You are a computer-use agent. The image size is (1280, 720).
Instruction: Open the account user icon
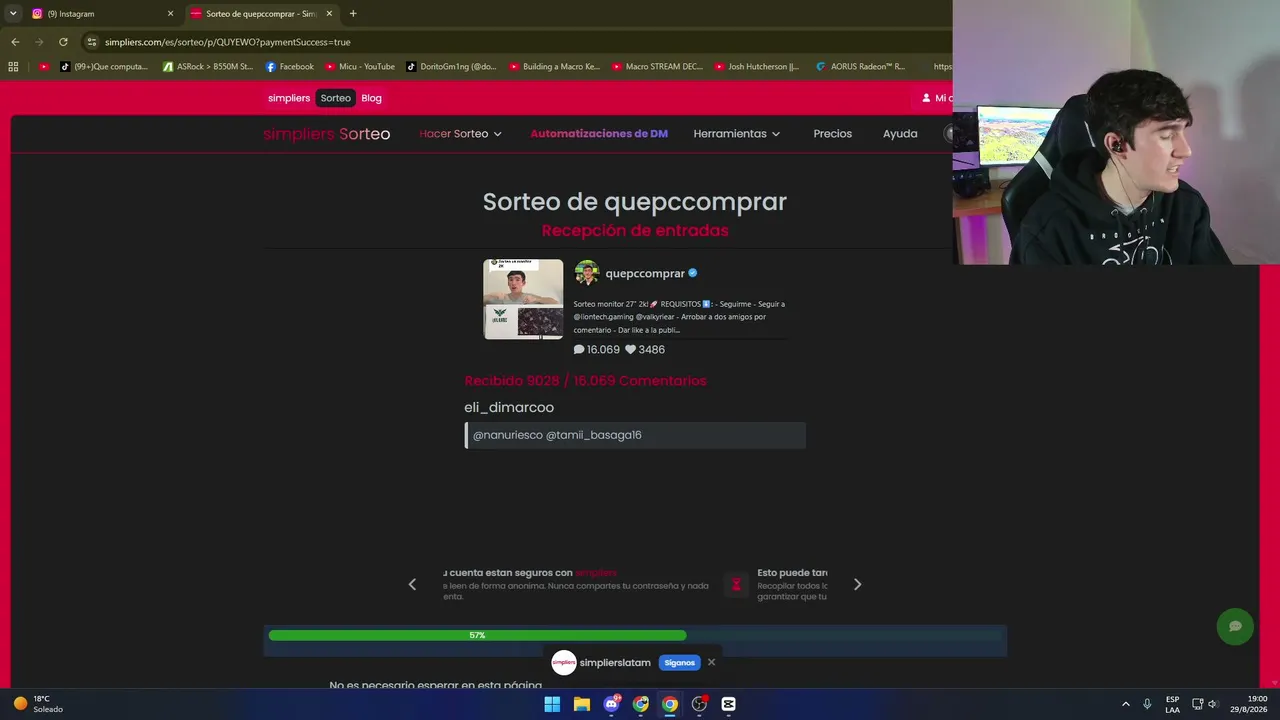pos(926,98)
